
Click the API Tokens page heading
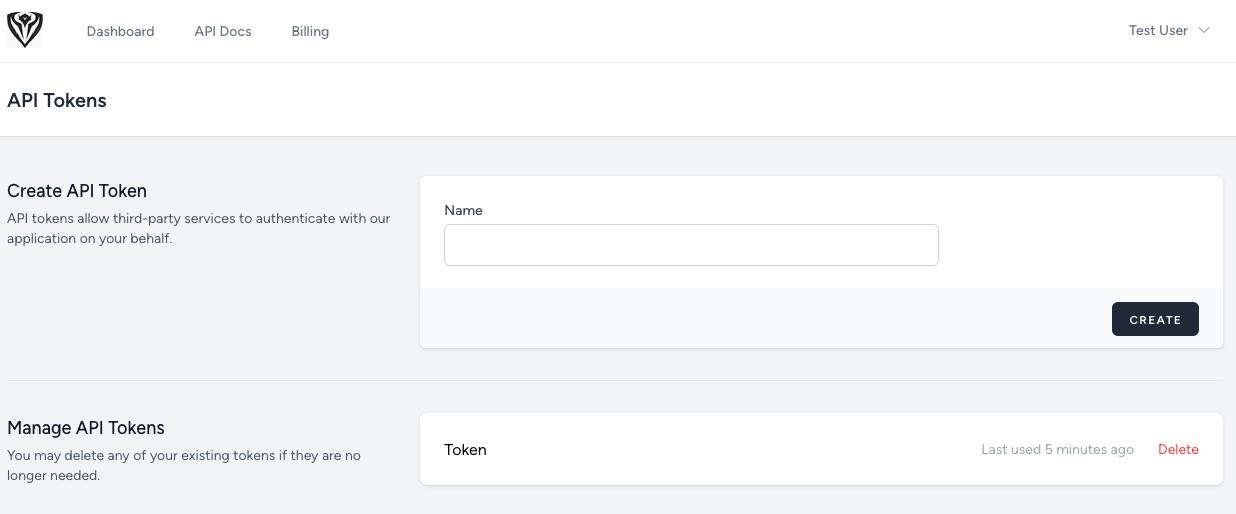point(57,100)
